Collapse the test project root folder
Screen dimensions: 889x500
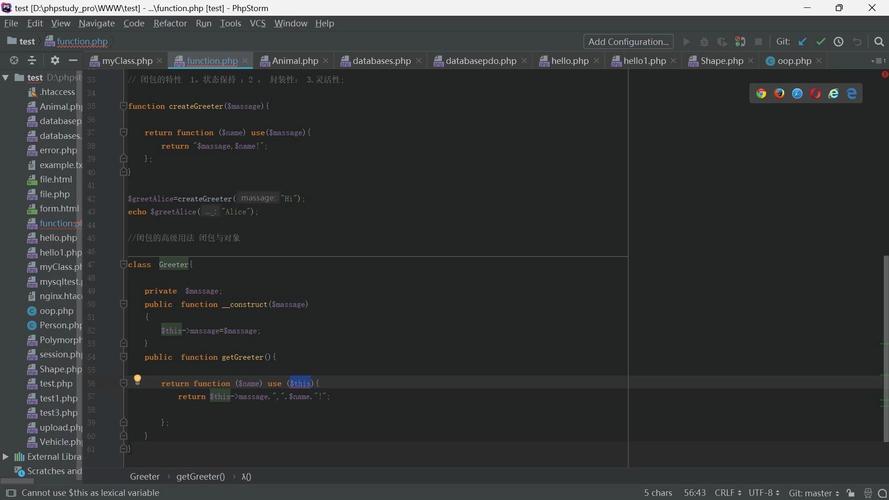tap(6, 77)
